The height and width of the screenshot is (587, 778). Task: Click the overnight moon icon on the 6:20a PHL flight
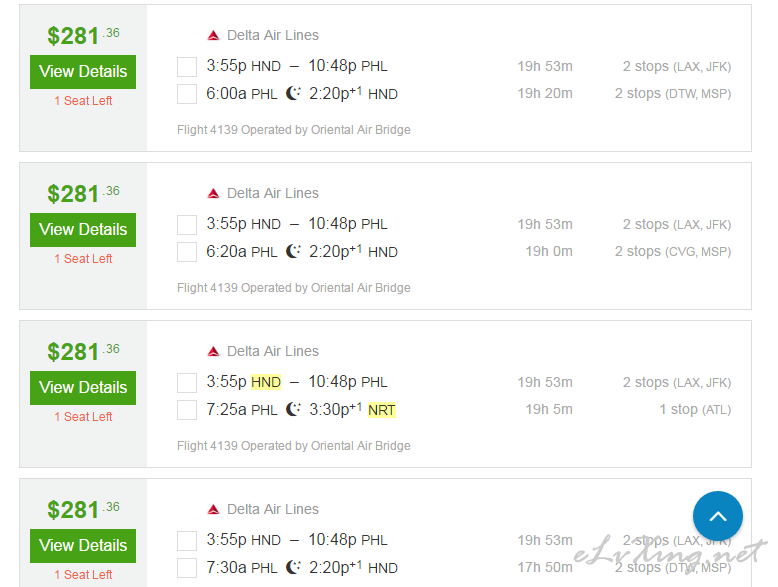pos(293,251)
